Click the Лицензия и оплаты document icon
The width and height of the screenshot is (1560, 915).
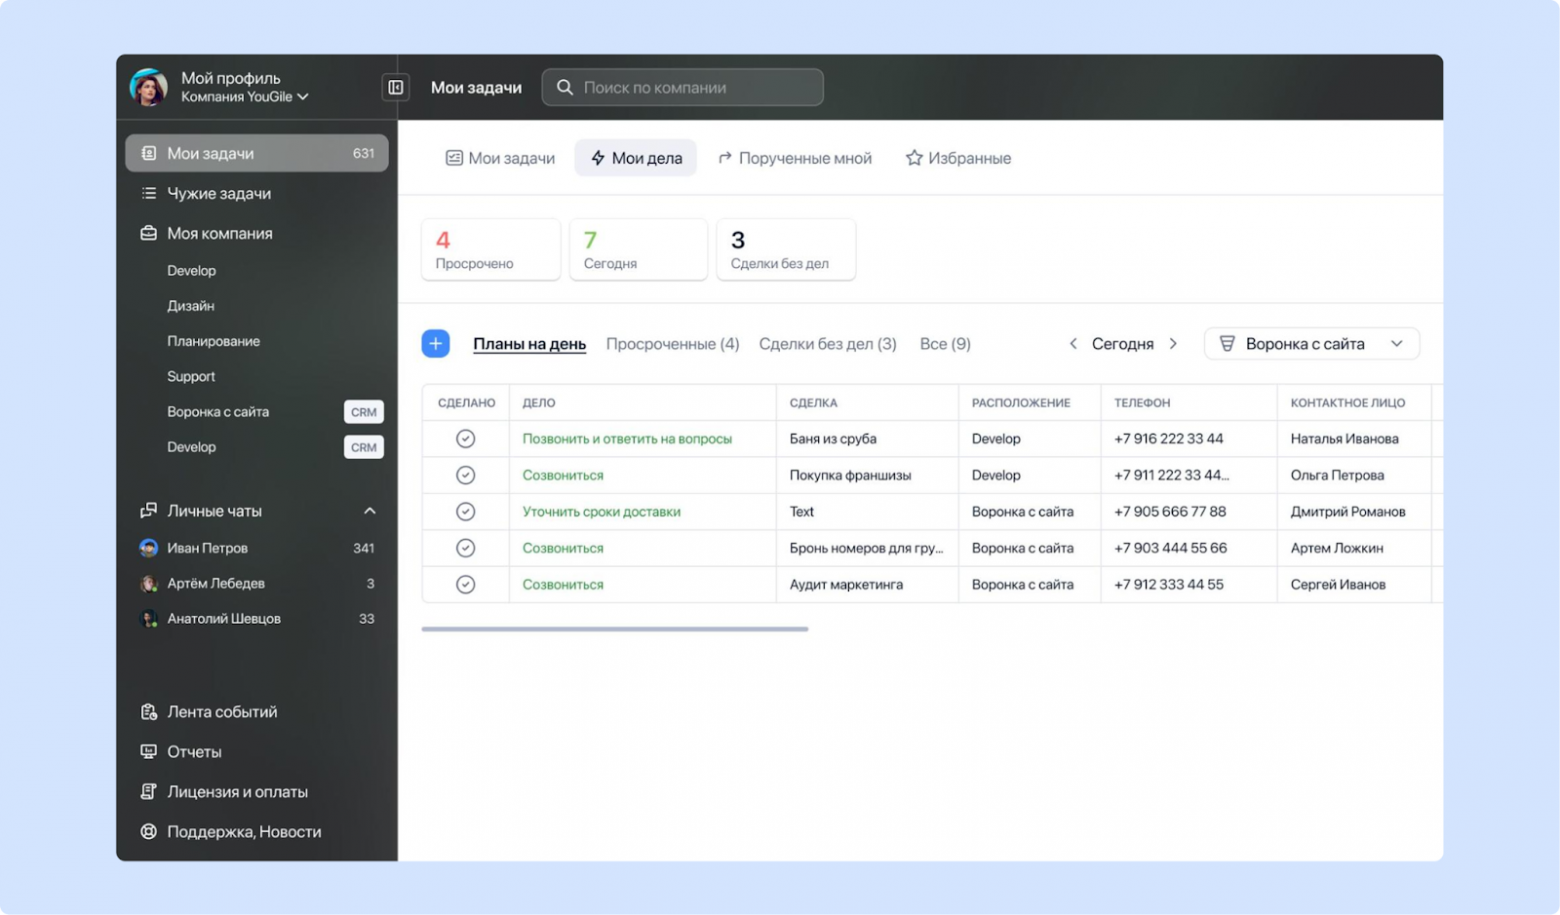coord(148,791)
